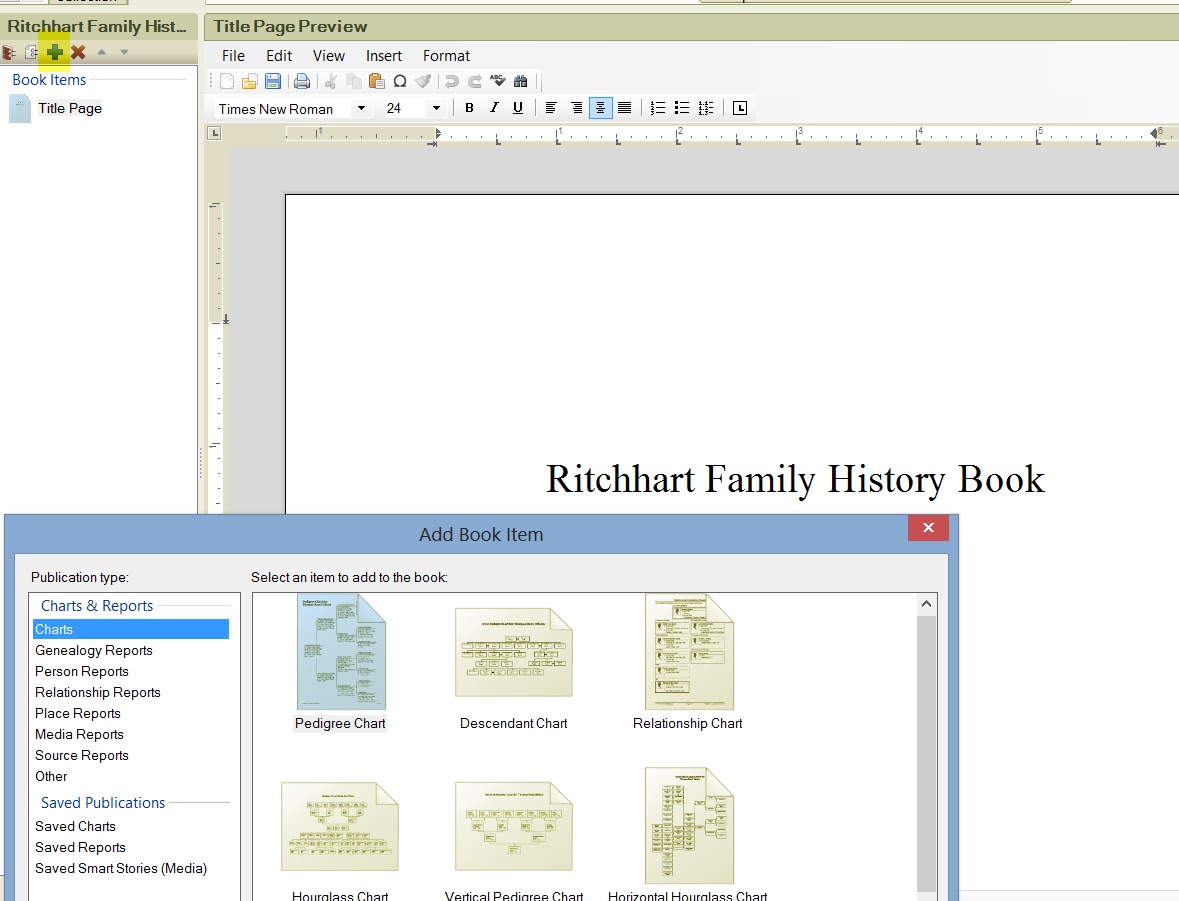This screenshot has height=901, width=1179.
Task: Apply bulleted list formatting
Action: pos(682,108)
